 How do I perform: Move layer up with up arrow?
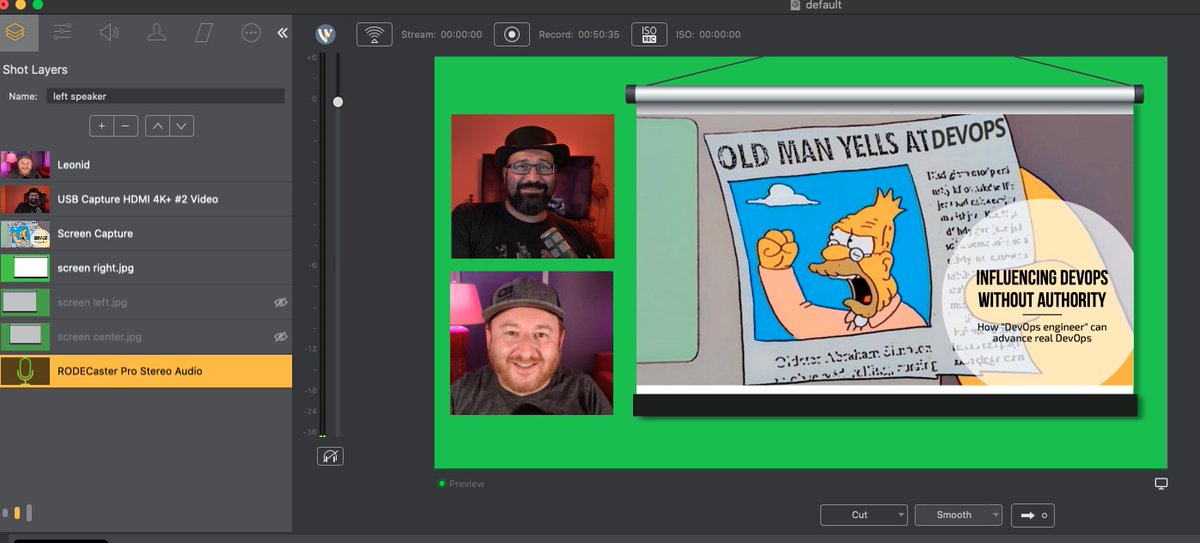point(158,126)
